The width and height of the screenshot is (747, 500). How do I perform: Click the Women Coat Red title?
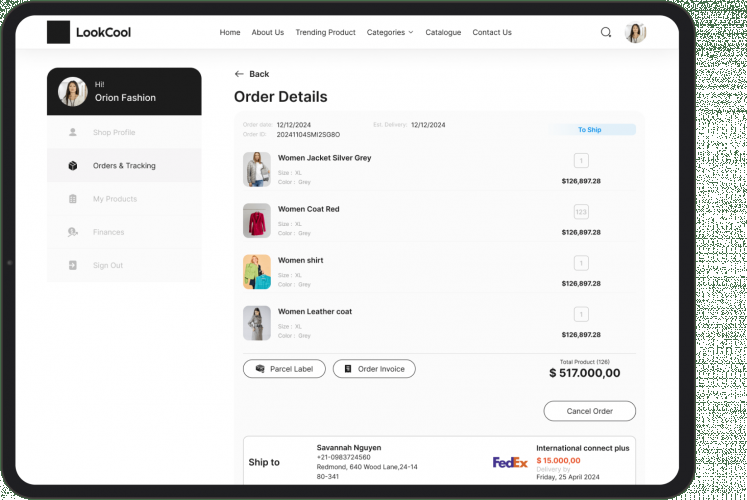[309, 209]
